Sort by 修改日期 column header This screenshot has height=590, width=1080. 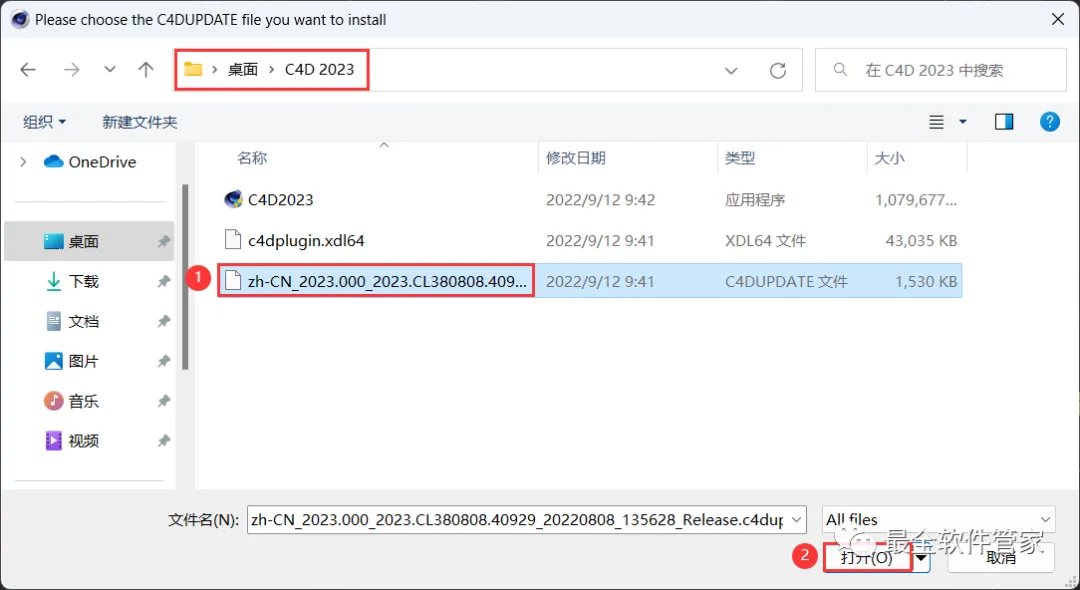[x=576, y=158]
